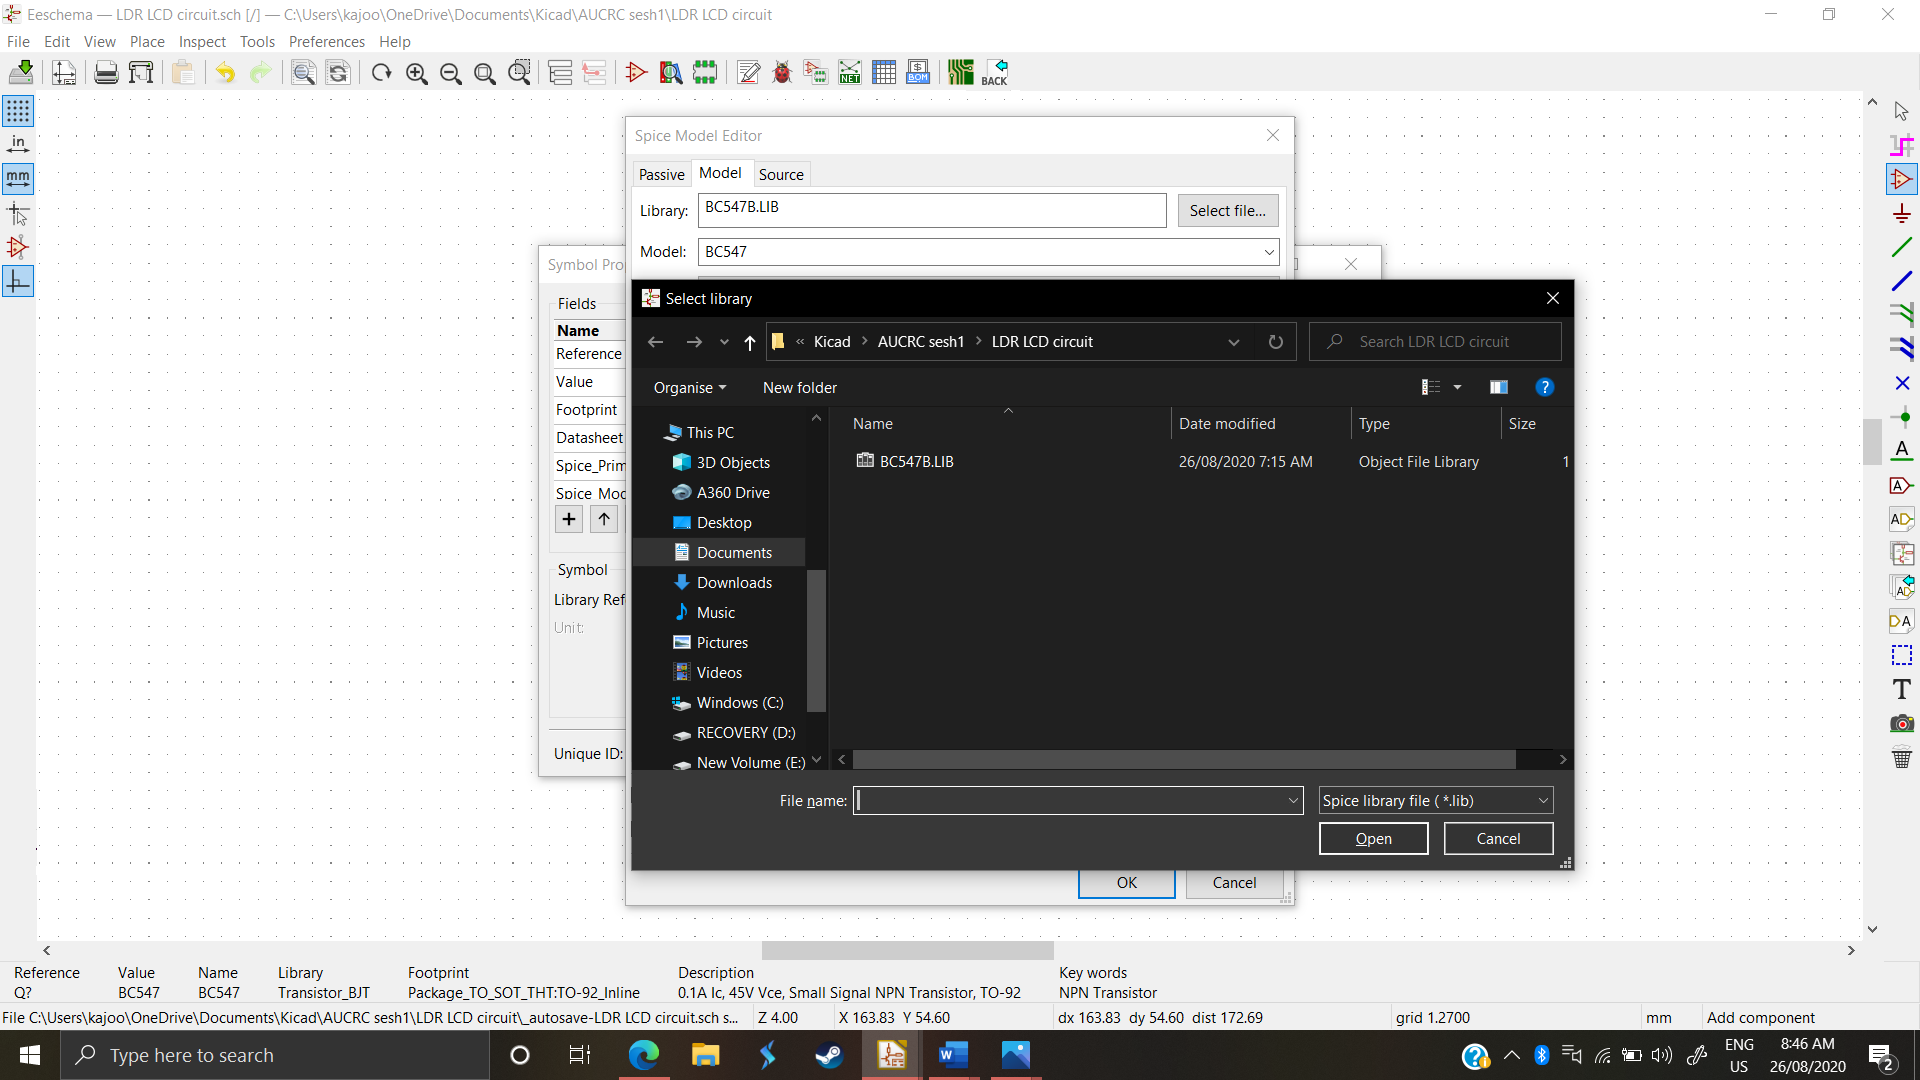Open the Generate netlist tool
Image resolution: width=1920 pixels, height=1080 pixels.
pyautogui.click(x=850, y=73)
